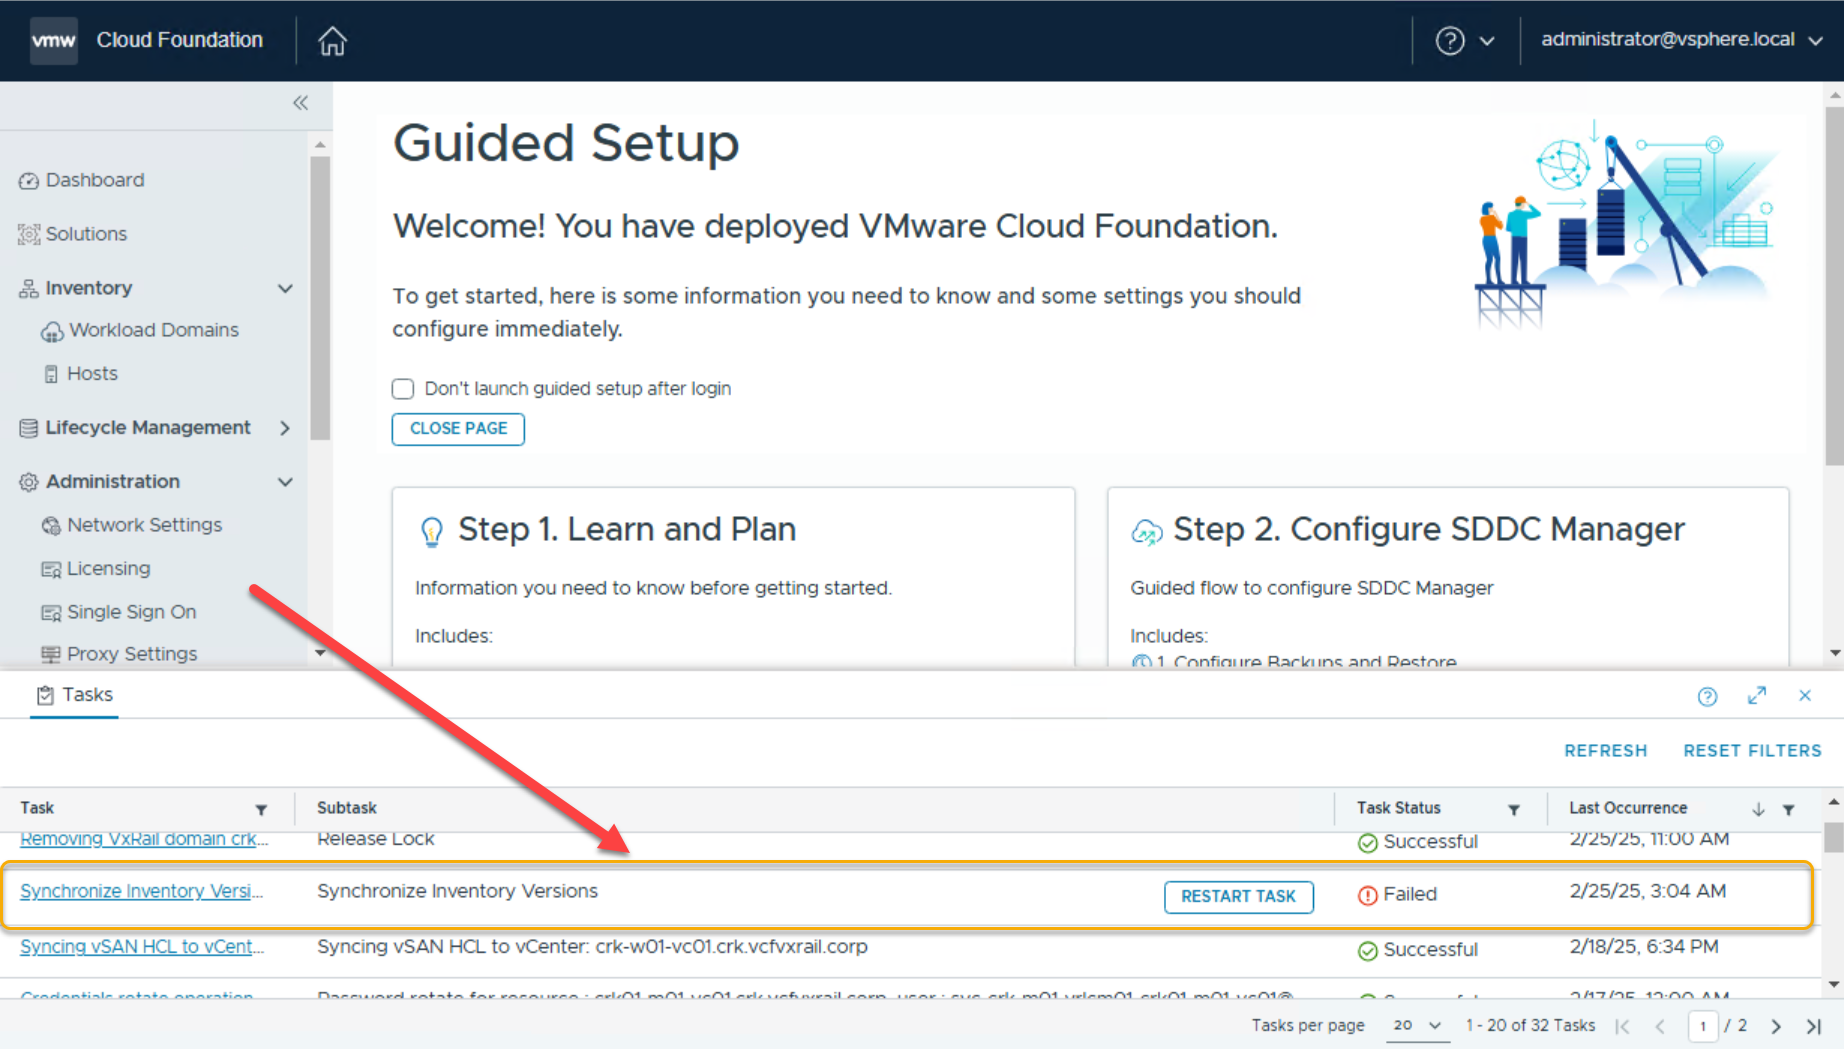Open the Synchronize Inventory Versions task link
Screen dimensions: 1844x1049
click(141, 891)
